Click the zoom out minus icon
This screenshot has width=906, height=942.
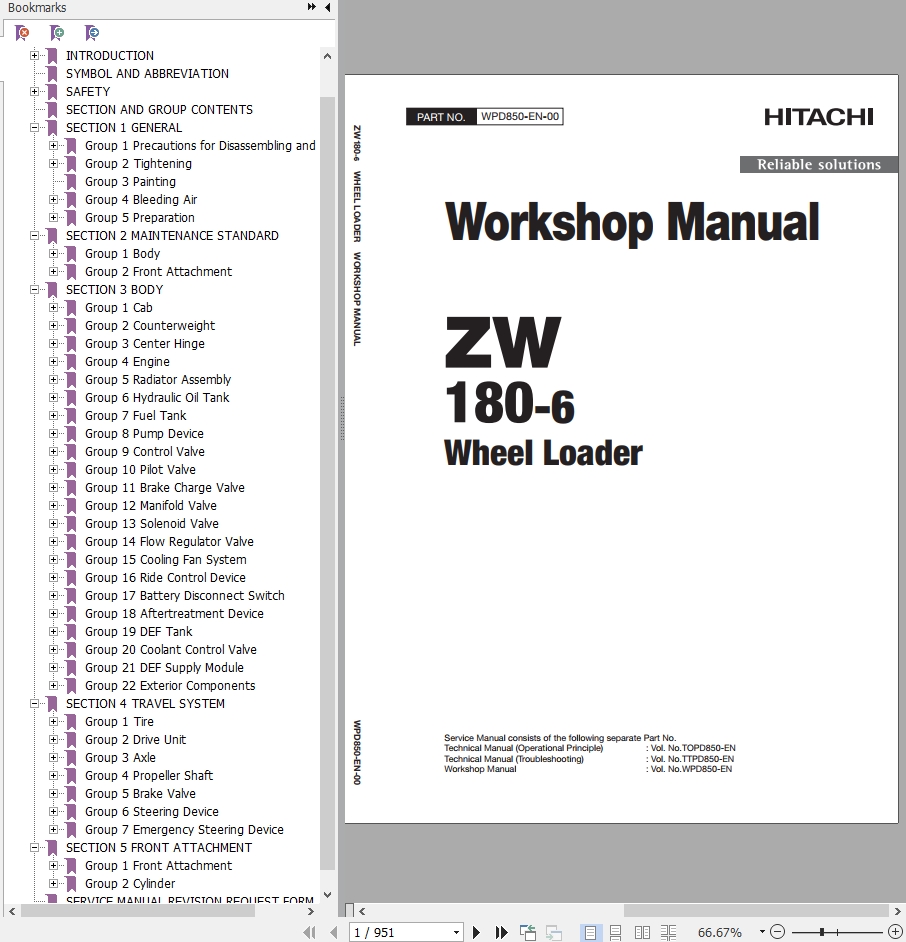[777, 932]
